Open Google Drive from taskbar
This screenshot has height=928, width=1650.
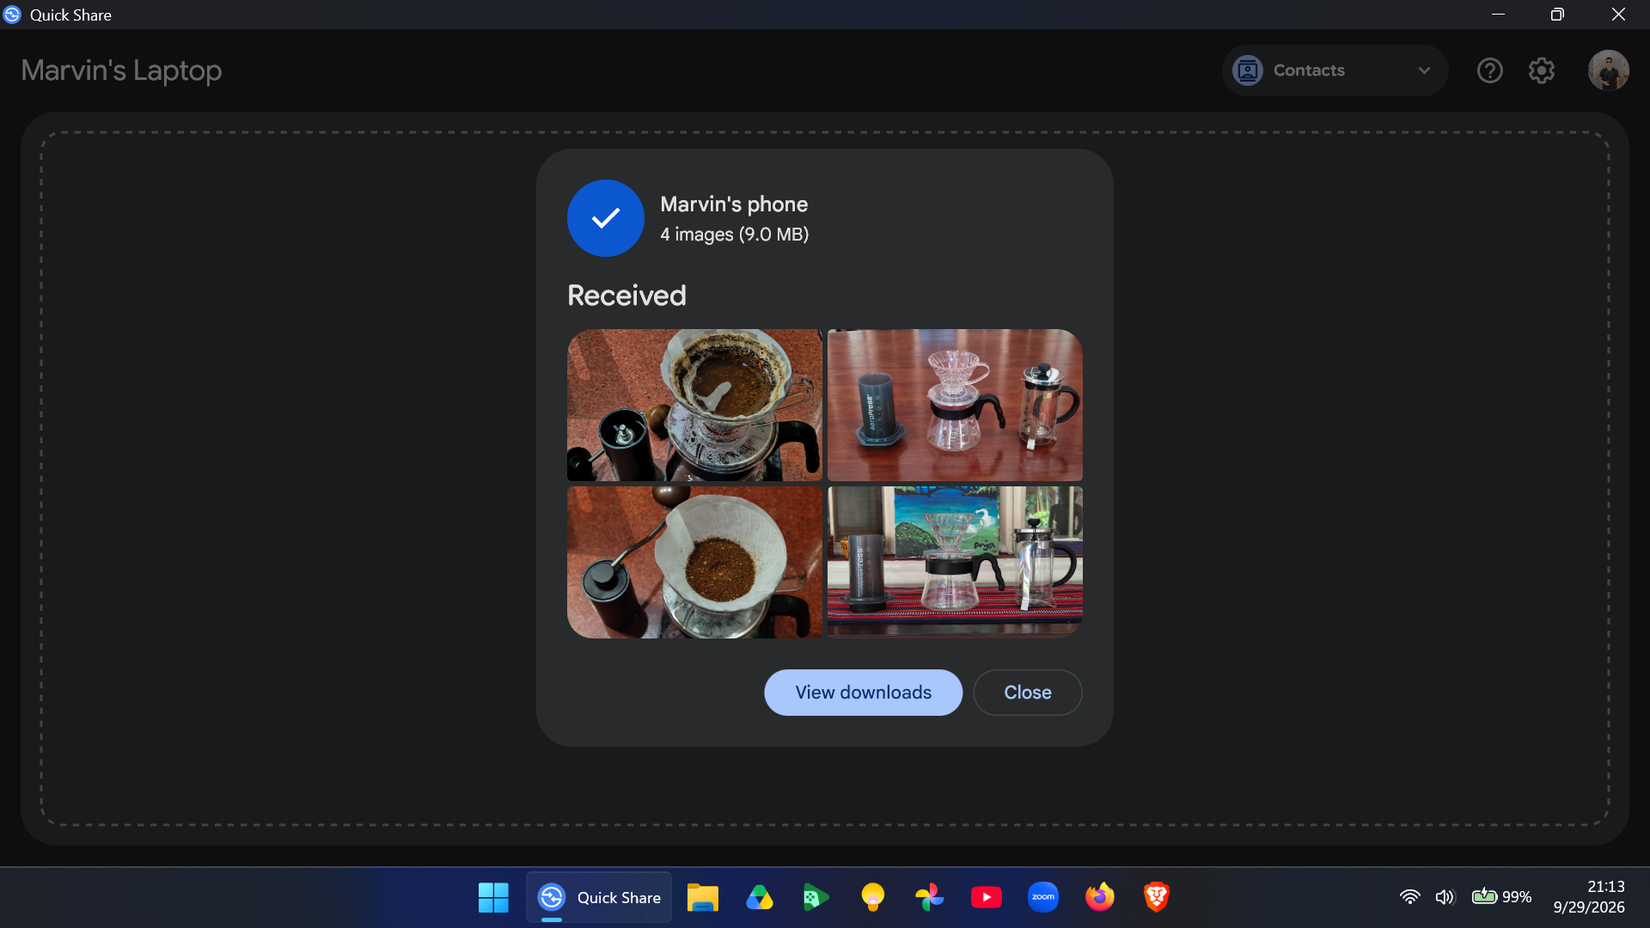click(x=759, y=897)
